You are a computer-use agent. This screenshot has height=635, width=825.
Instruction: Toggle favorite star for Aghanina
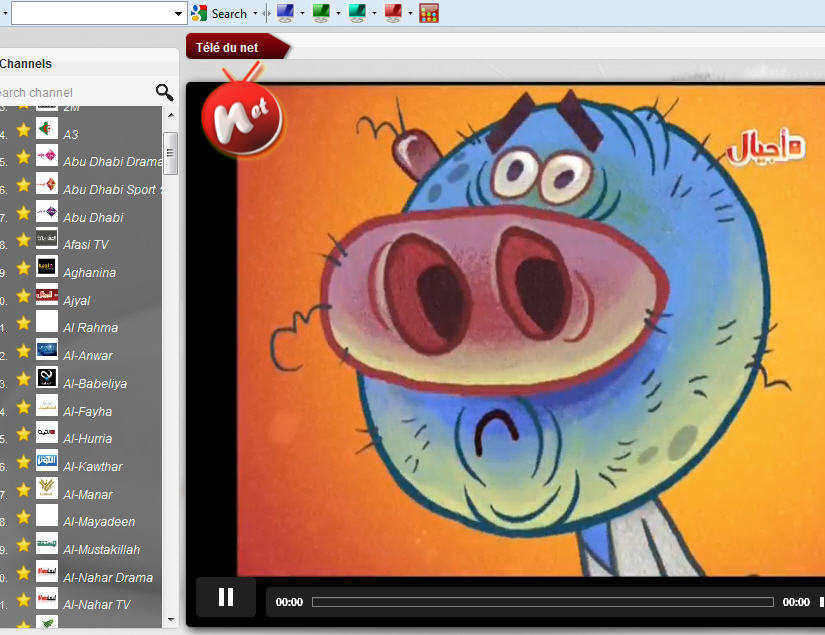(23, 268)
